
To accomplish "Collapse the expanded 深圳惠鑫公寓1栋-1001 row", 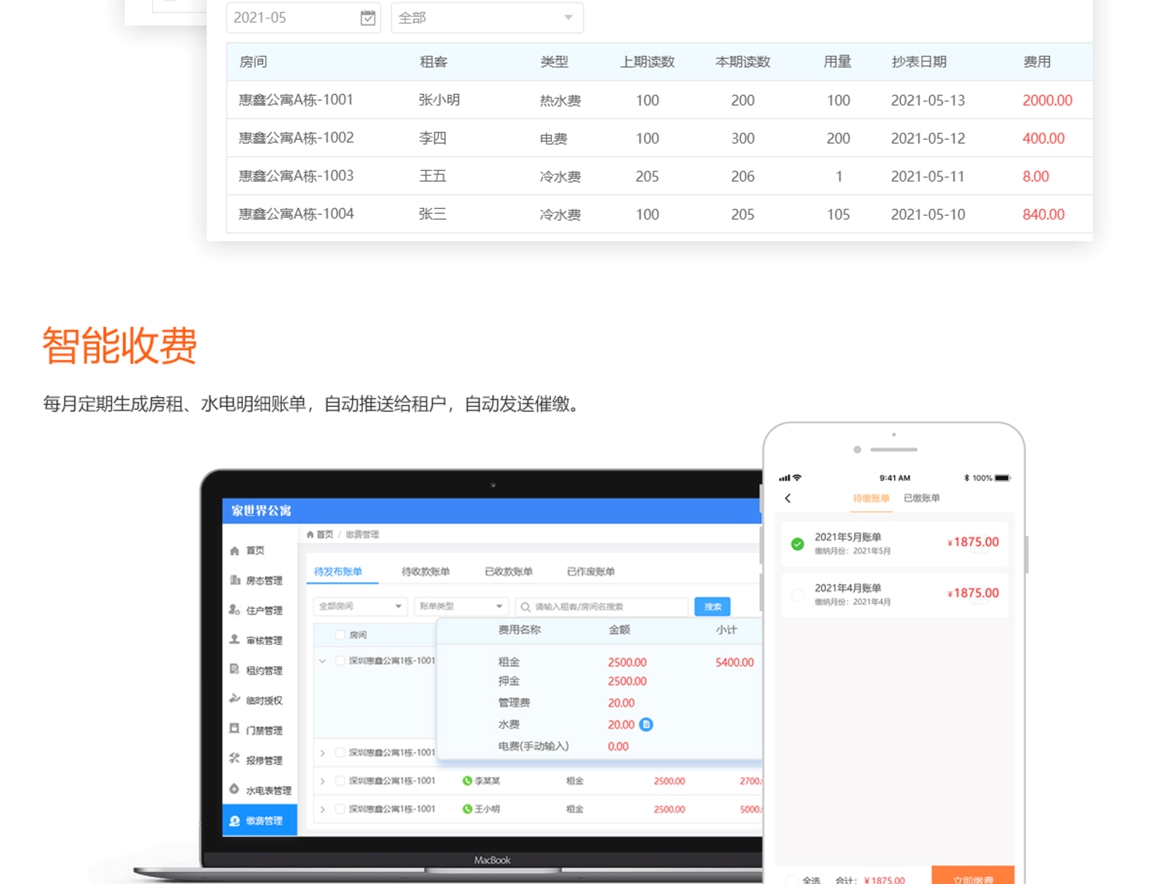I will [x=322, y=661].
